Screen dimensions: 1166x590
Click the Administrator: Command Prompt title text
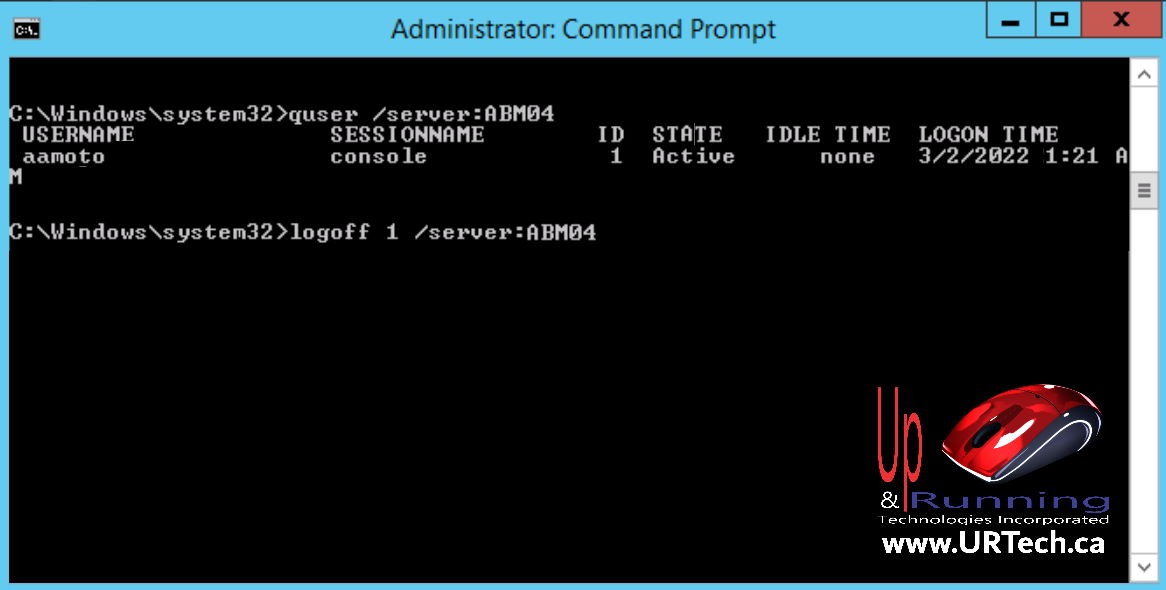583,30
